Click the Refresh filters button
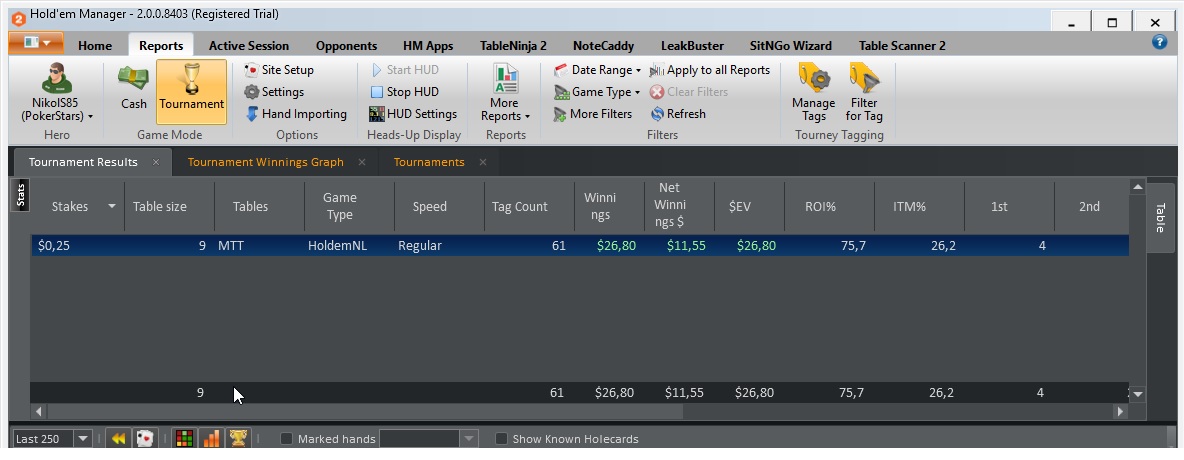 coord(677,114)
